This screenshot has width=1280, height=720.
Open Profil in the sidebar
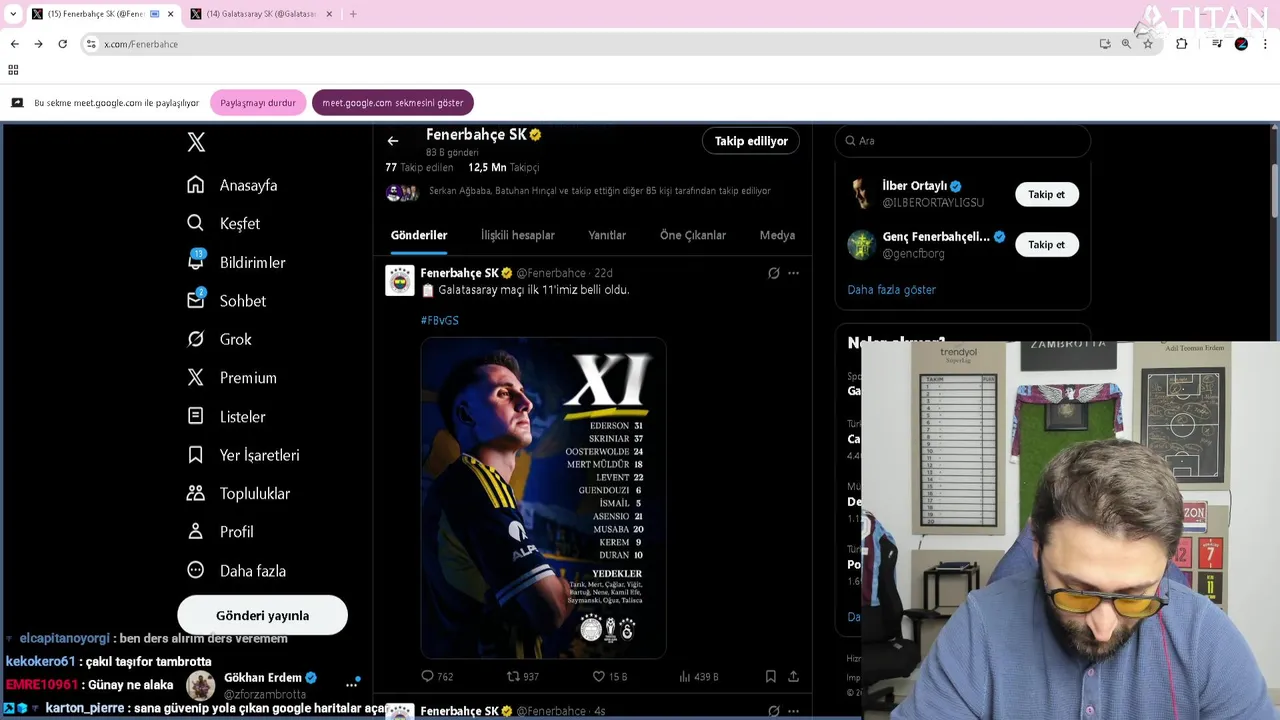tap(220, 532)
